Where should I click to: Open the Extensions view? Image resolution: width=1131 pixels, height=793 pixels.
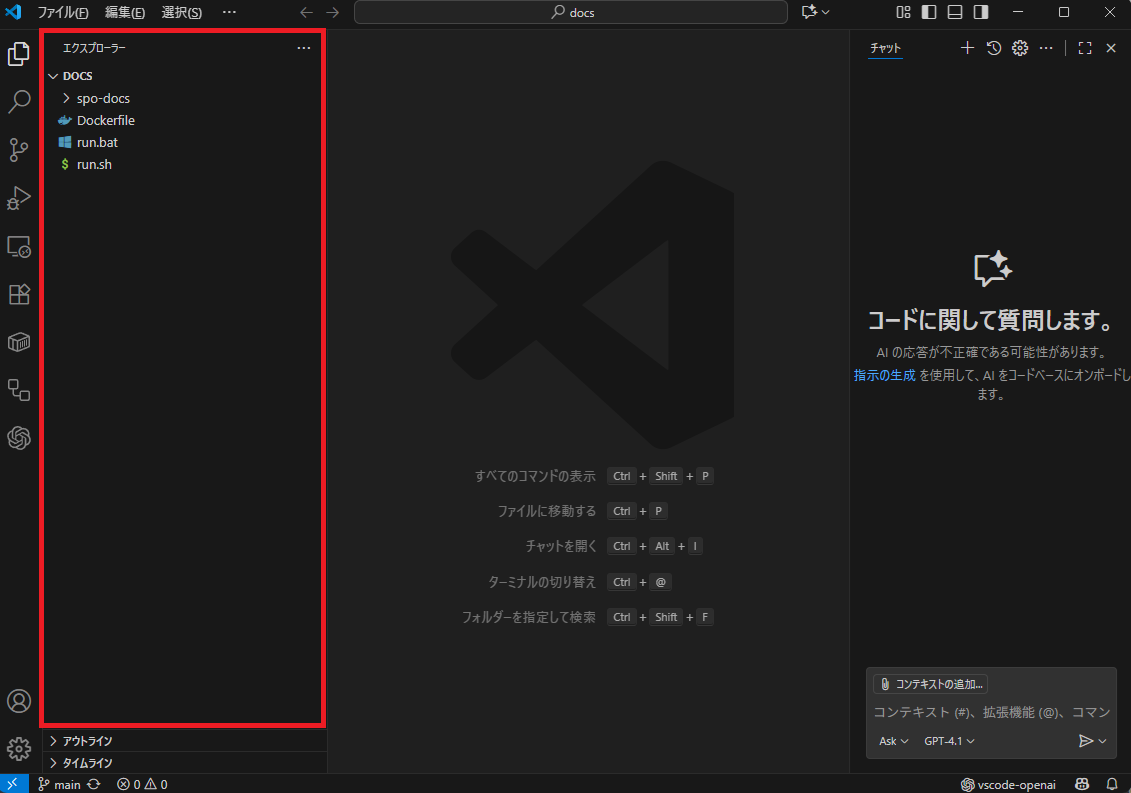point(19,294)
